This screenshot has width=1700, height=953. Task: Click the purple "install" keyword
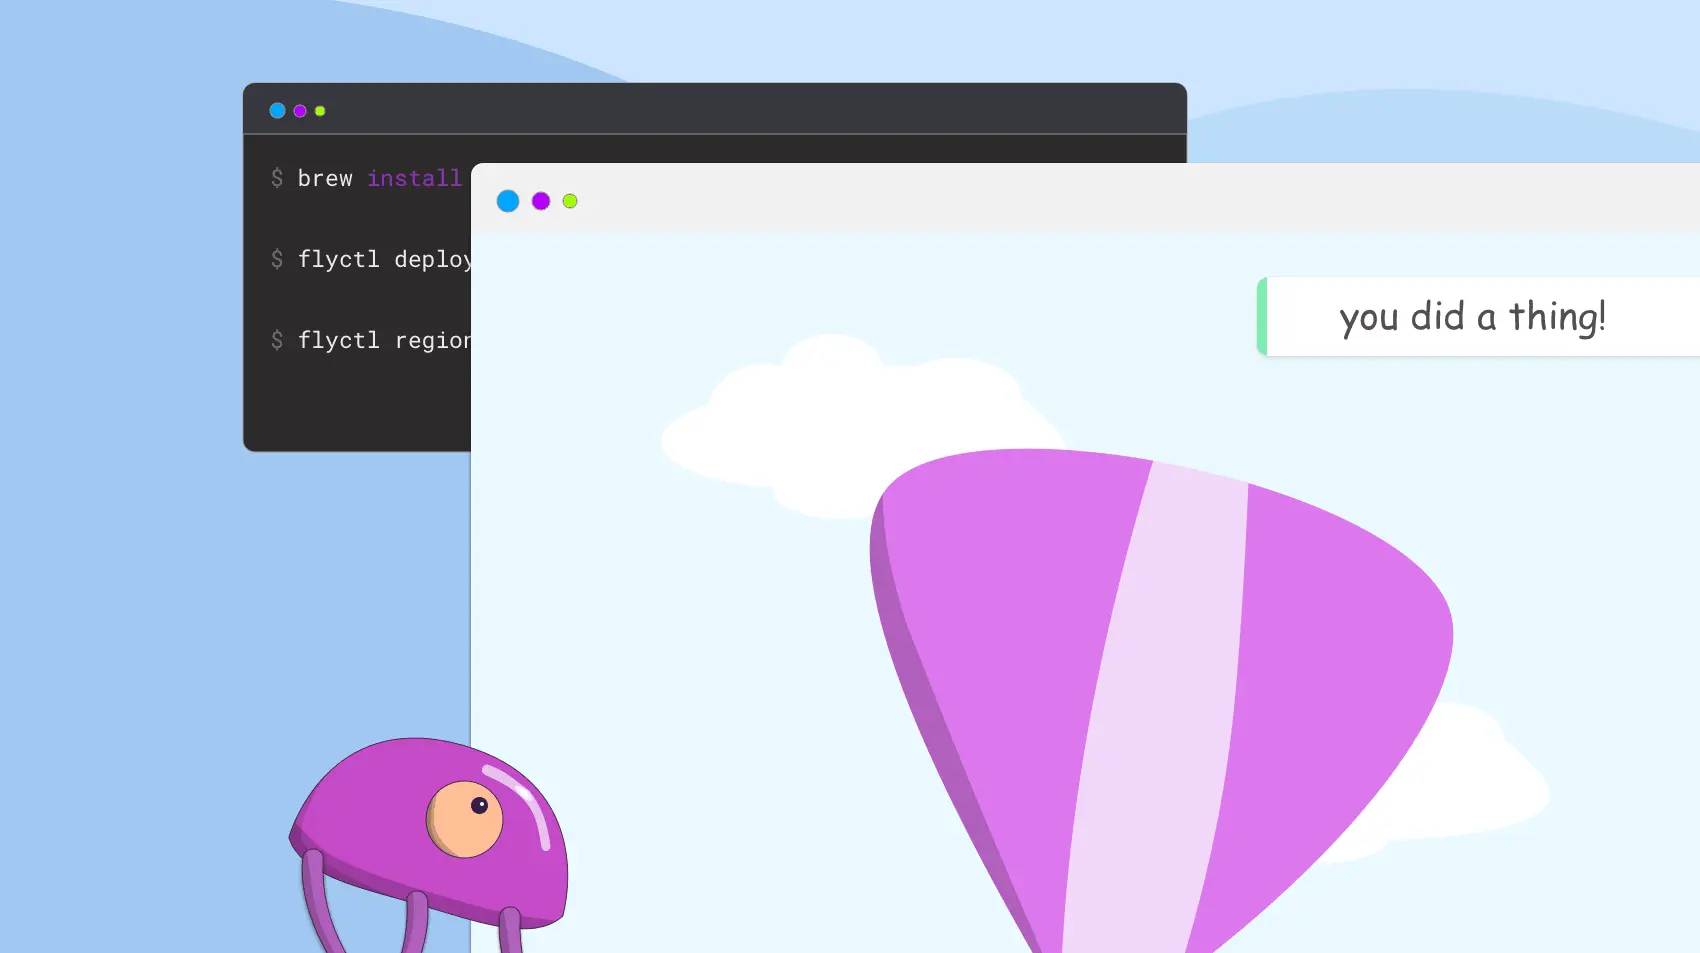(414, 179)
